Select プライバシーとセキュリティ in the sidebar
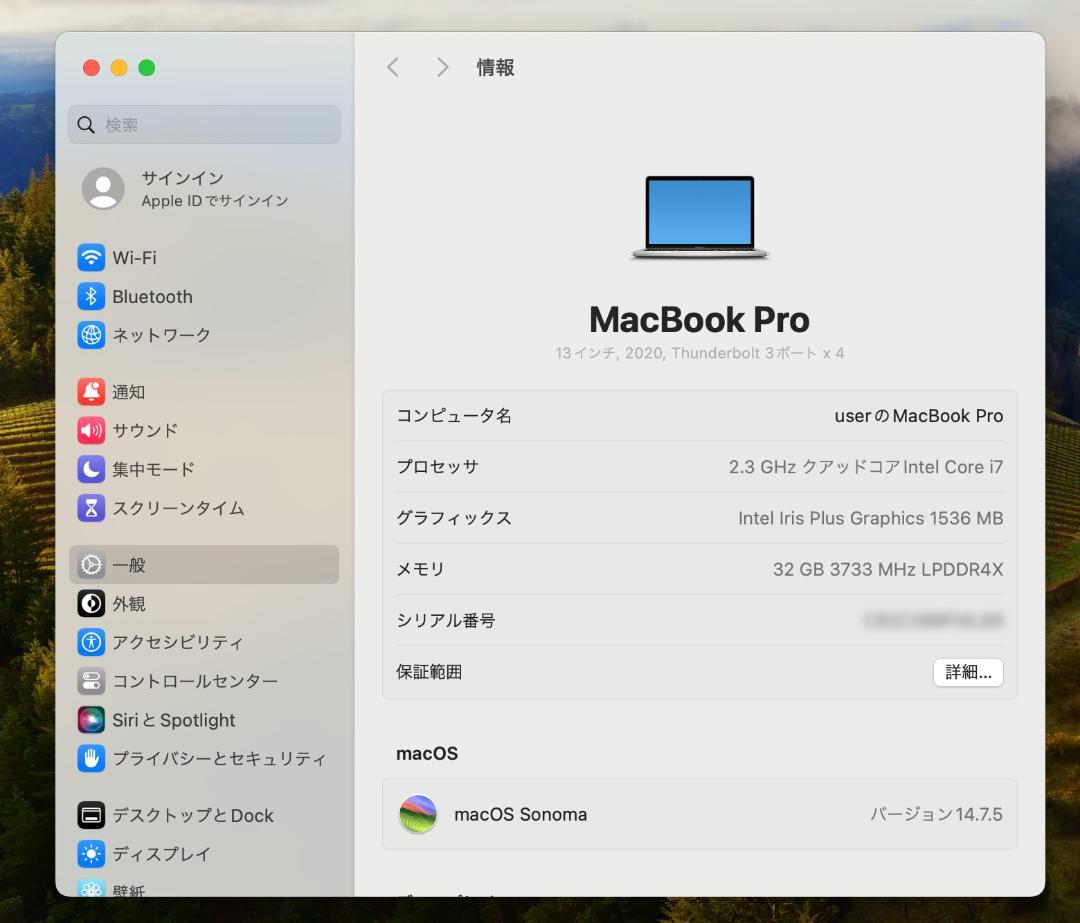This screenshot has height=923, width=1080. [204, 758]
